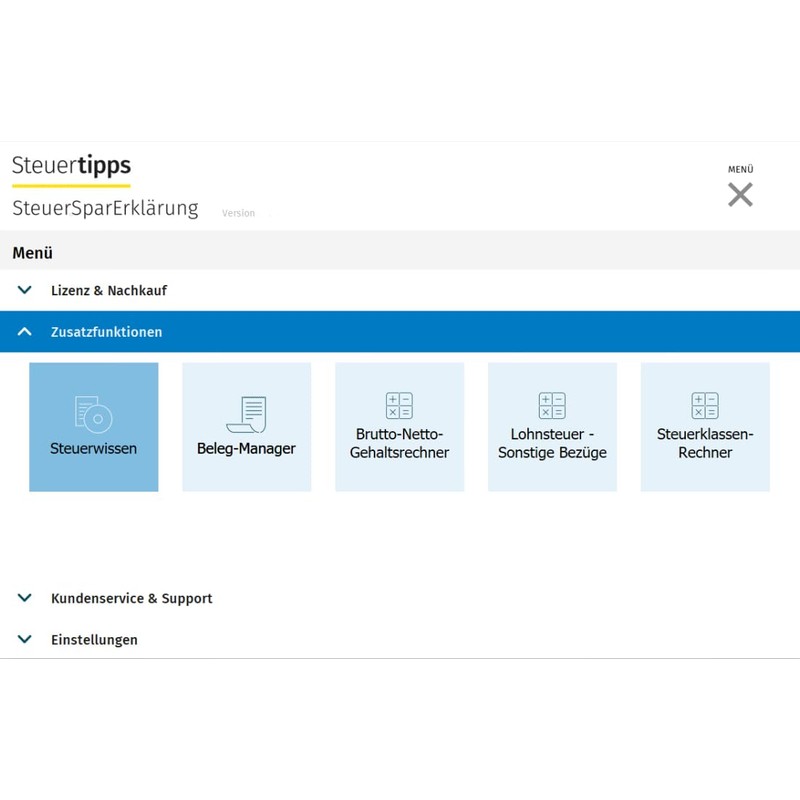Click the Beleg-Manager receipt document icon
The width and height of the screenshot is (800, 800).
(246, 413)
